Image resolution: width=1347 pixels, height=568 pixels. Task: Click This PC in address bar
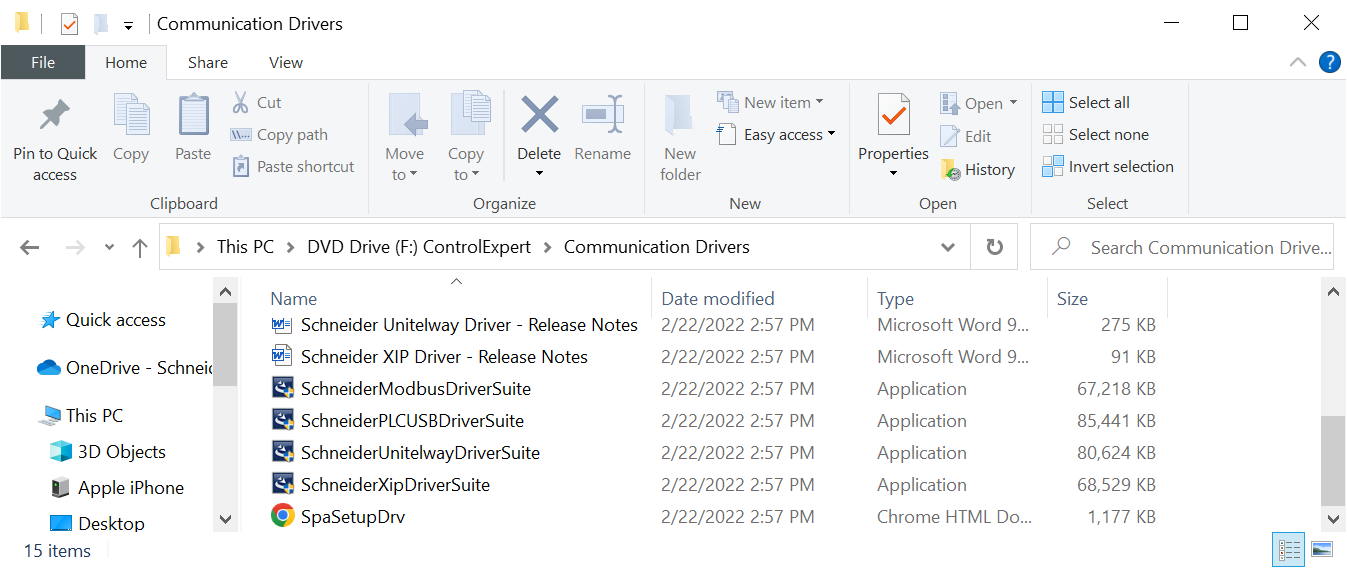coord(245,247)
